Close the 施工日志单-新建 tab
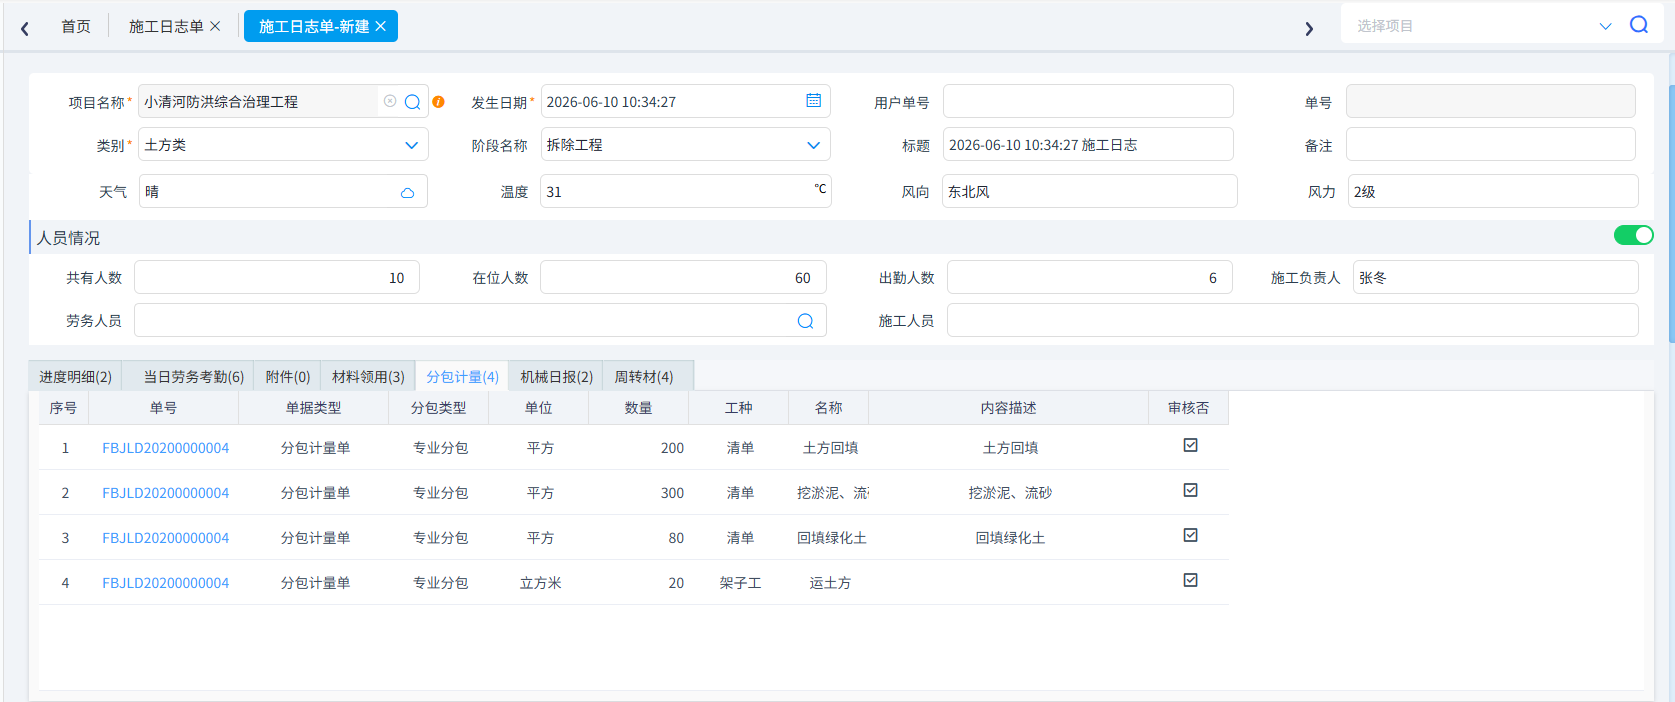The width and height of the screenshot is (1675, 702). coord(380,26)
